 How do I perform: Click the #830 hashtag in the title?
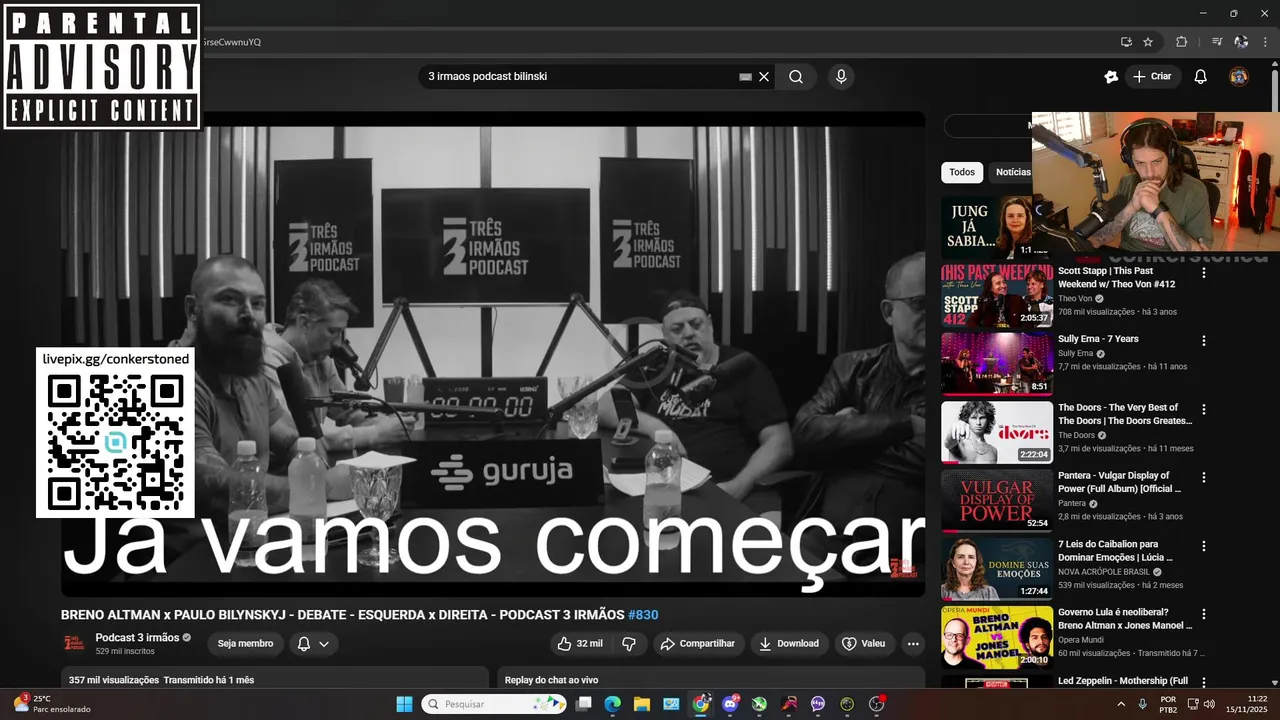coord(643,615)
